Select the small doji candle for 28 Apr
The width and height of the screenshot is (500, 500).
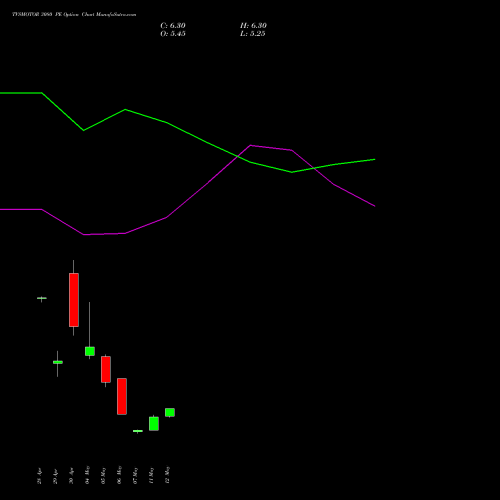tap(42, 298)
